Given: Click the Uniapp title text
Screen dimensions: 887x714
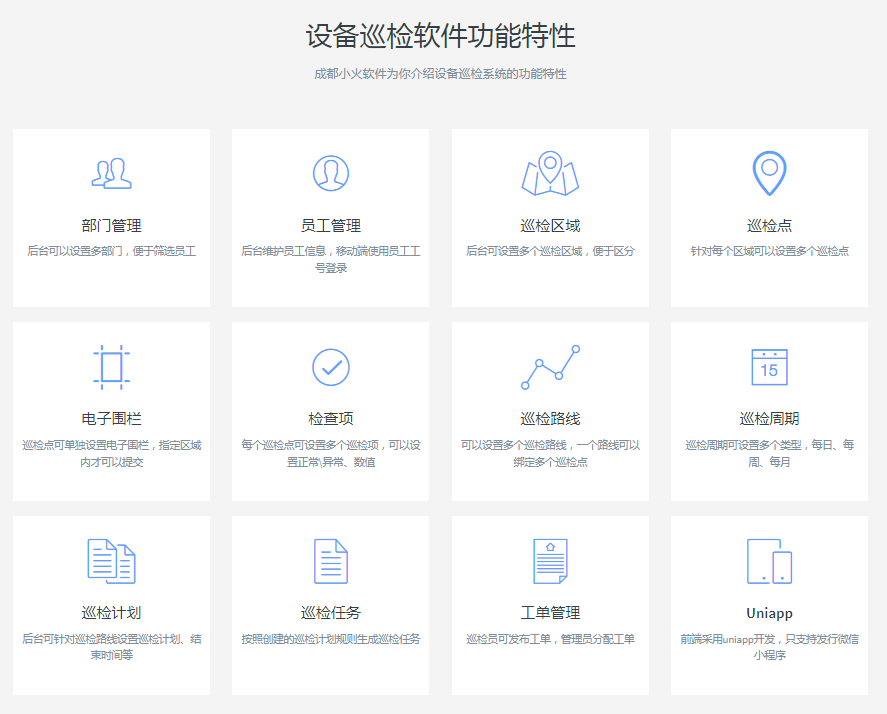Looking at the screenshot, I should (x=769, y=613).
